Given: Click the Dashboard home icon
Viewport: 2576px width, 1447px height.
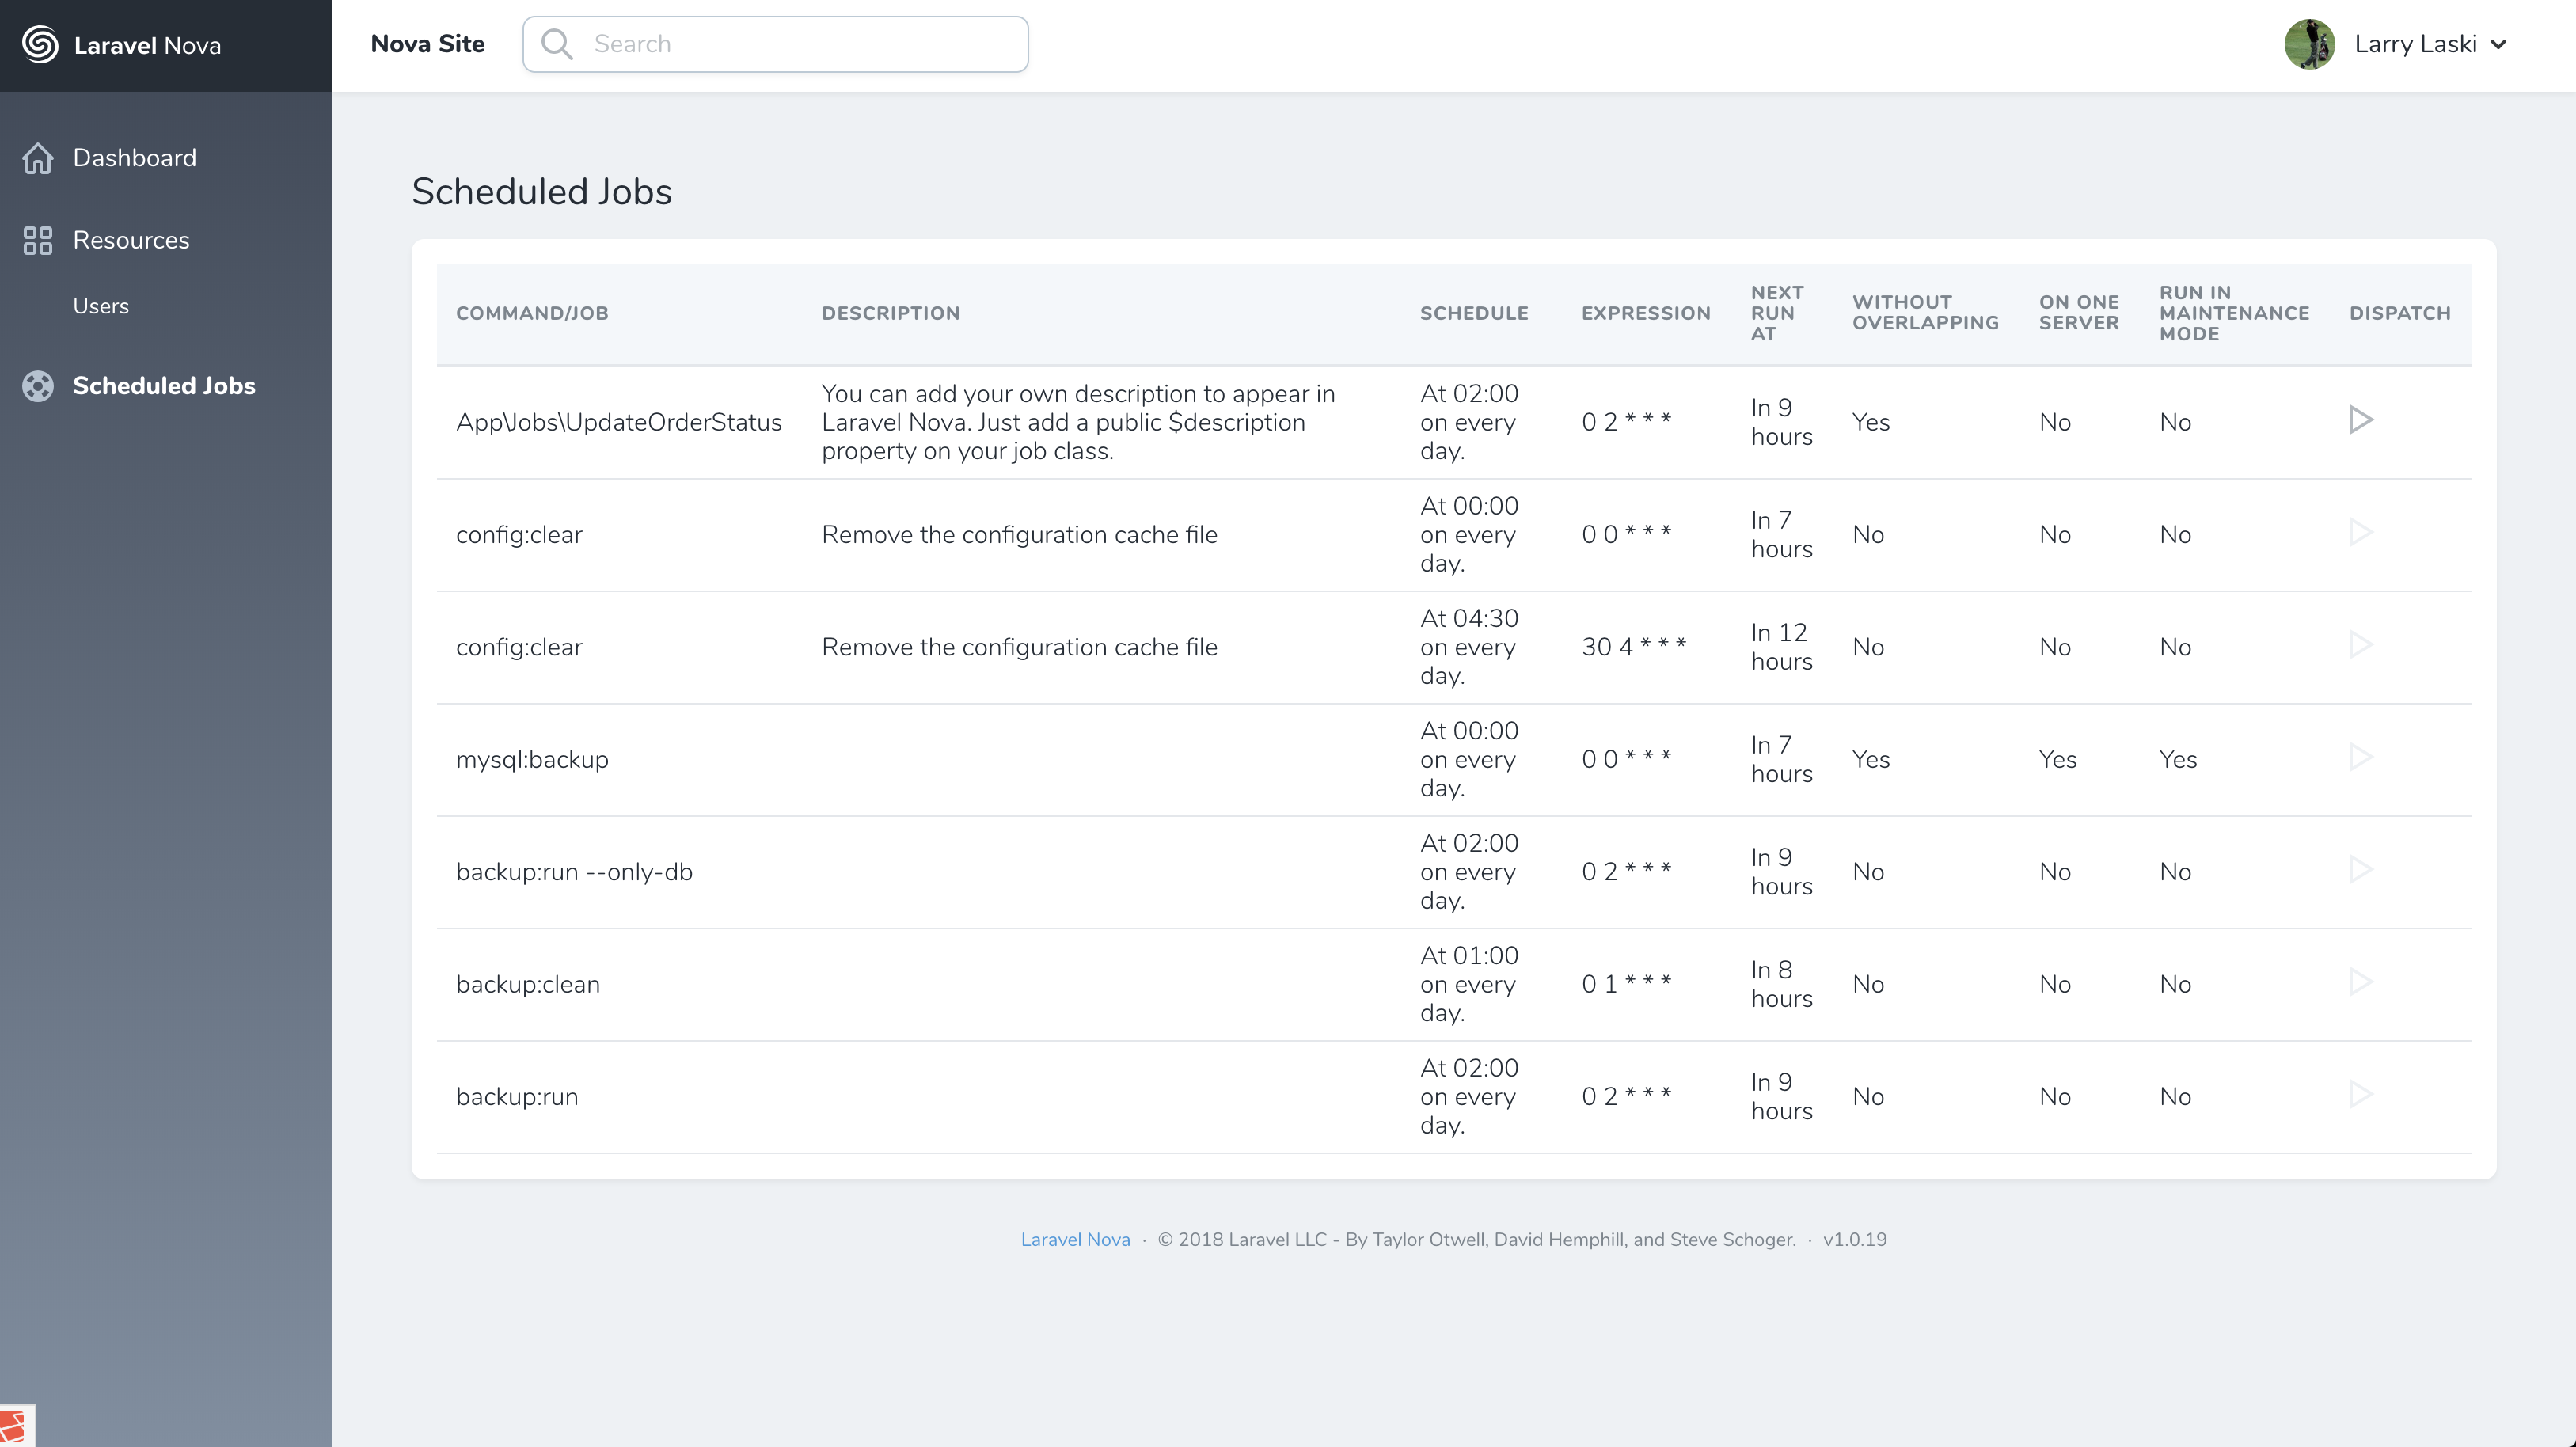Looking at the screenshot, I should click(x=38, y=158).
